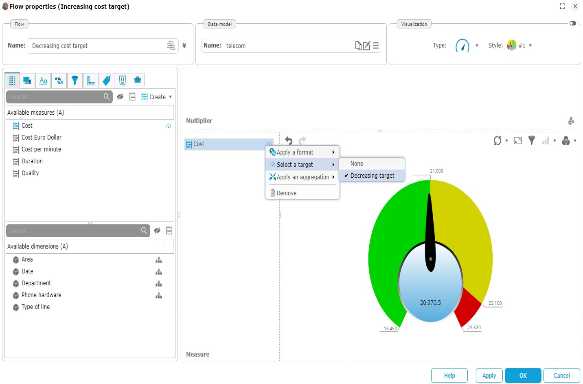Image resolution: width=583 pixels, height=384 pixels.
Task: Toggle measures visibility eye icon
Action: (x=120, y=97)
